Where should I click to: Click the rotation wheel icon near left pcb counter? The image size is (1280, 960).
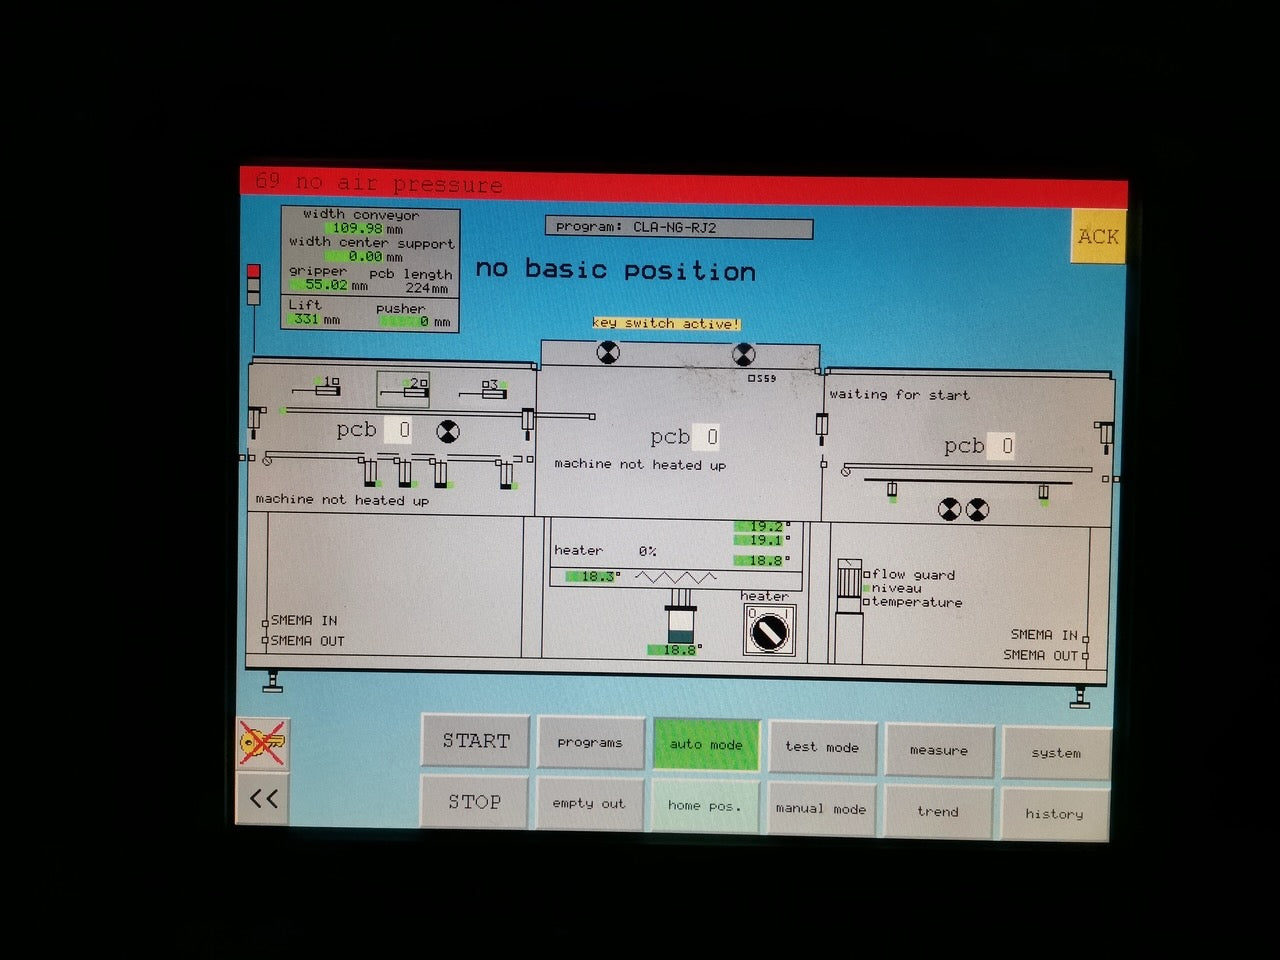[448, 431]
